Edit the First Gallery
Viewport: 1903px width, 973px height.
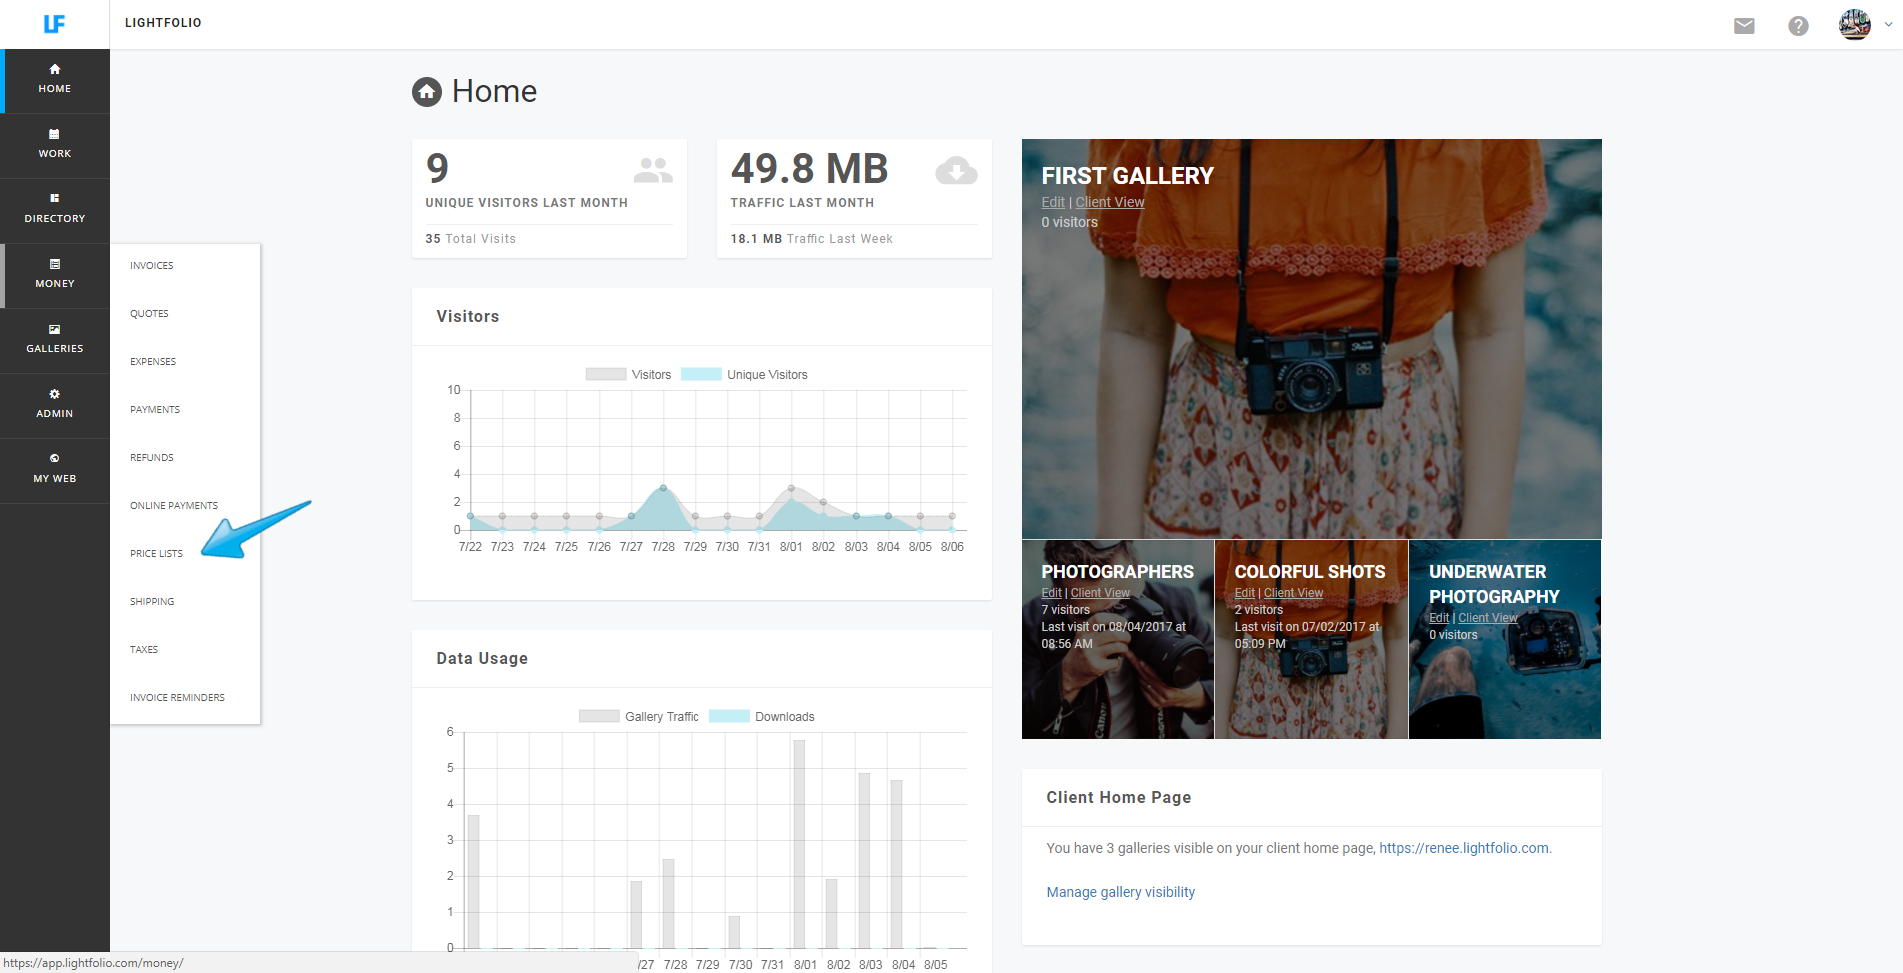click(1053, 202)
